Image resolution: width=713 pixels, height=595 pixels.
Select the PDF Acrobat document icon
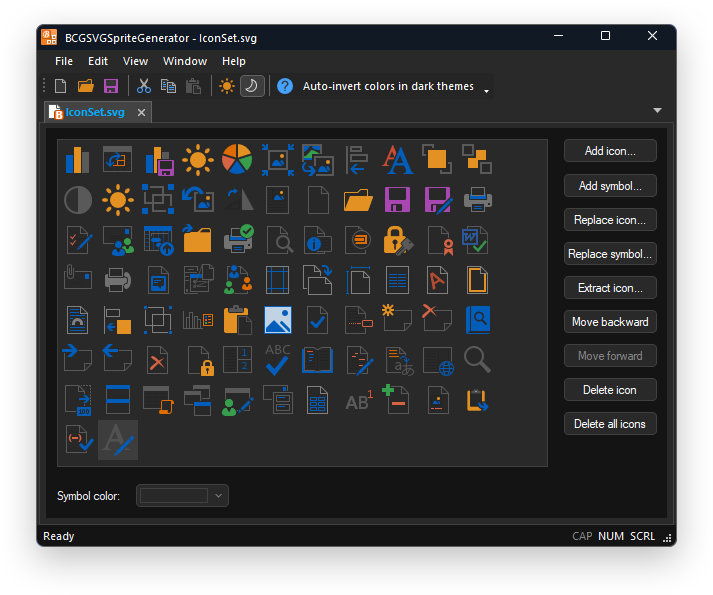tap(437, 280)
